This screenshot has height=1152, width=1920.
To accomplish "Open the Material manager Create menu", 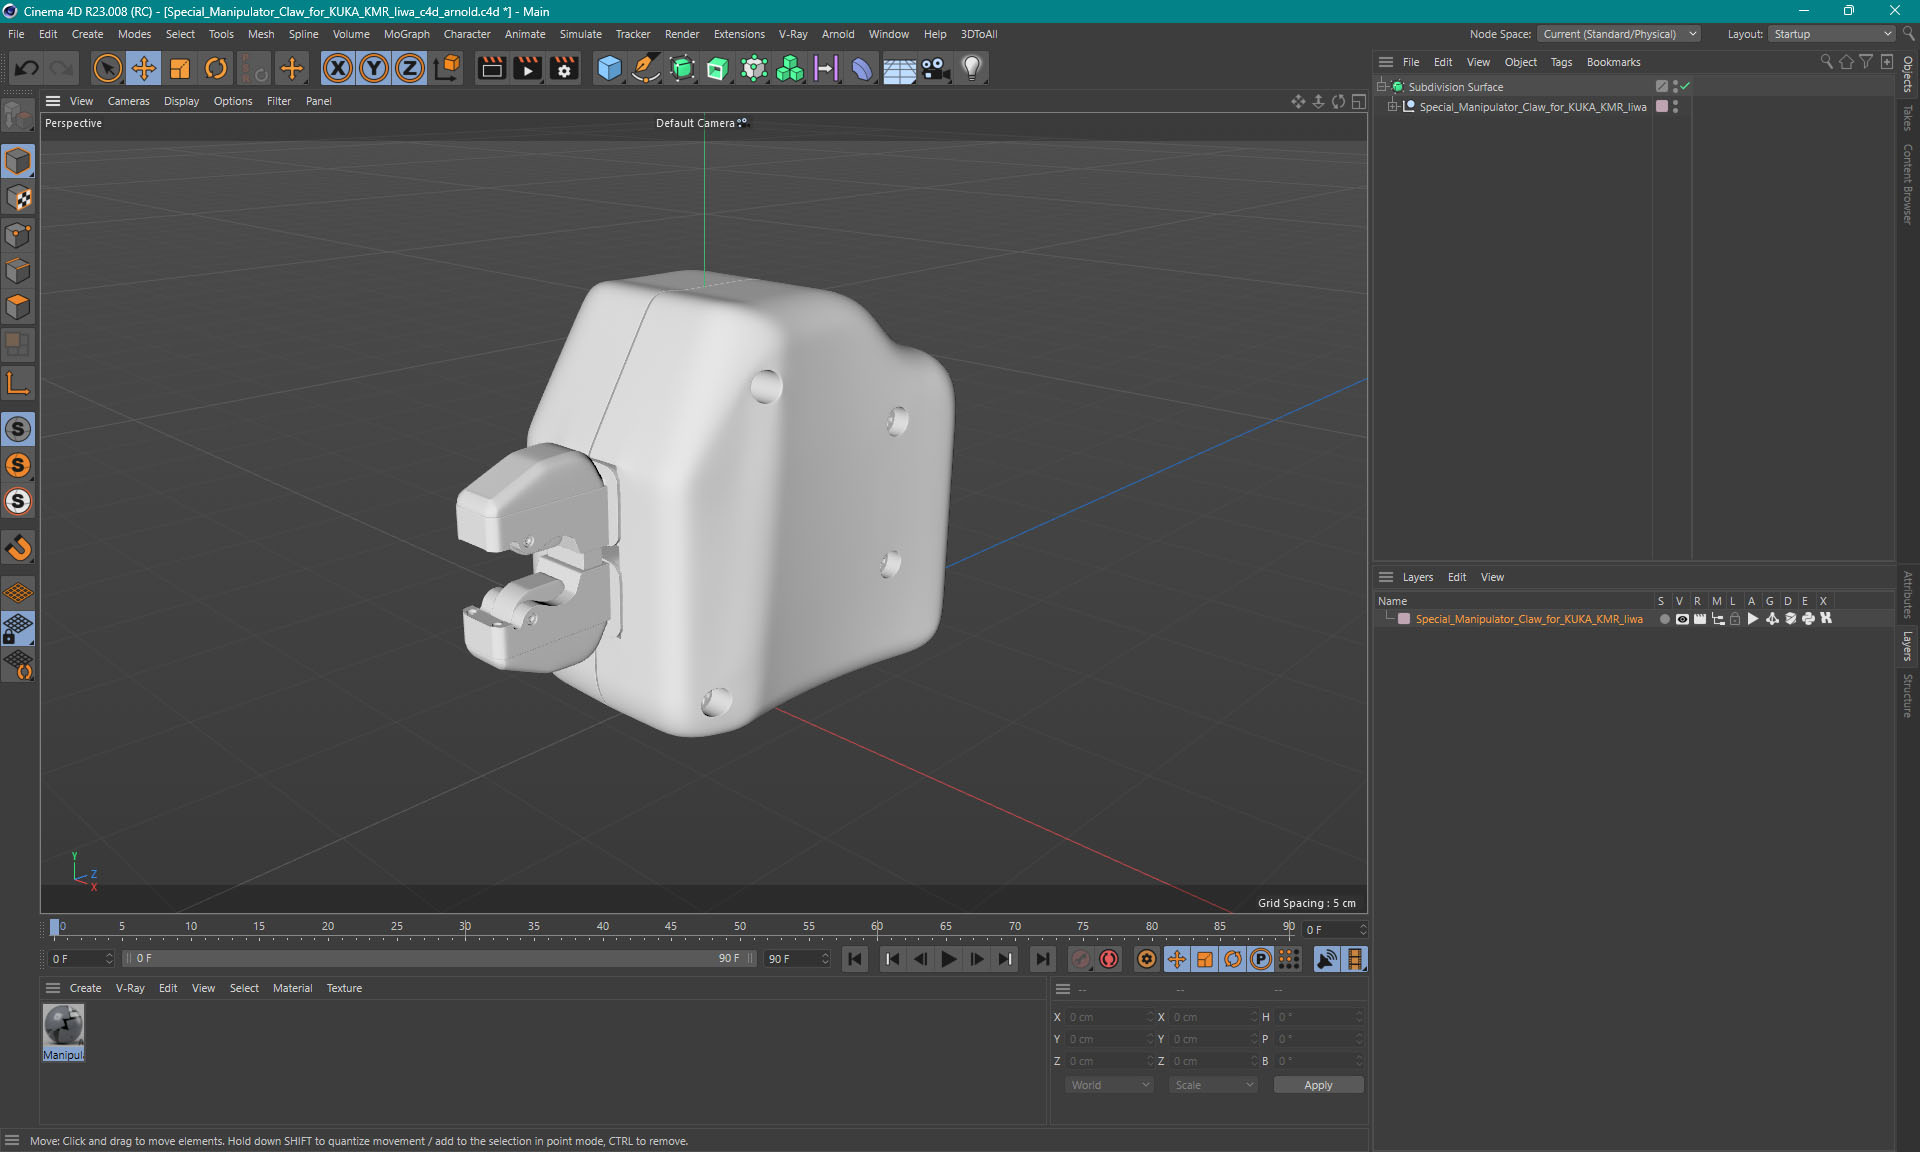I will tap(85, 988).
